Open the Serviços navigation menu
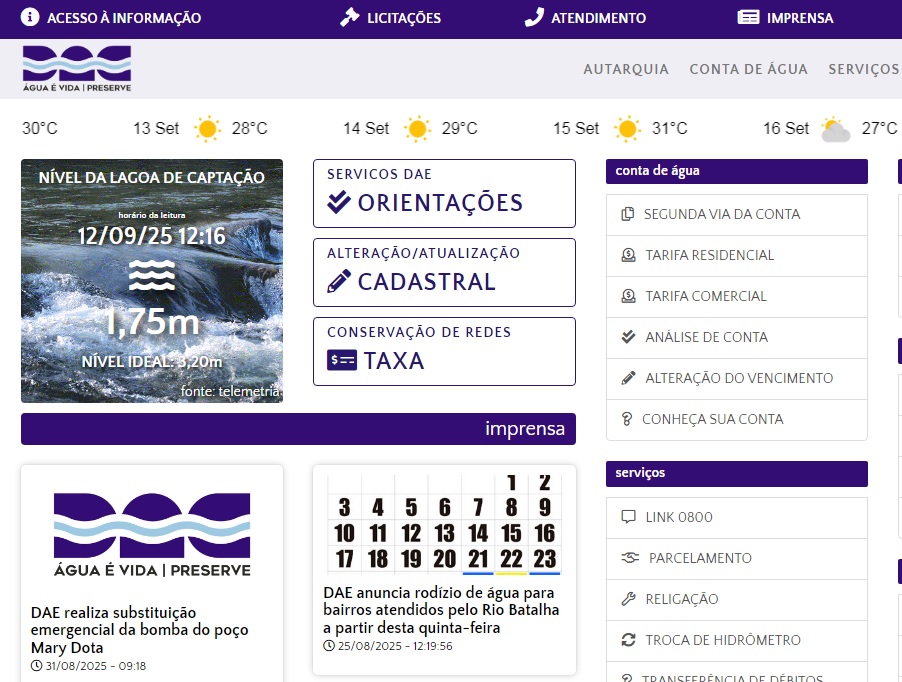This screenshot has width=902, height=682. tap(864, 69)
